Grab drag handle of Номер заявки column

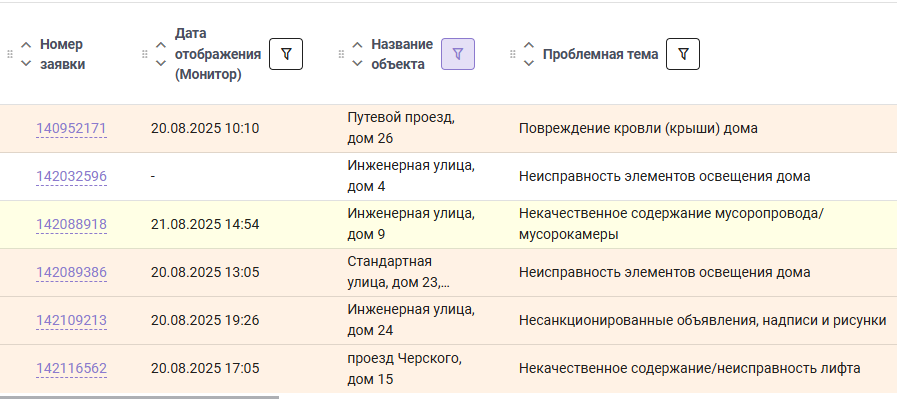pos(10,54)
